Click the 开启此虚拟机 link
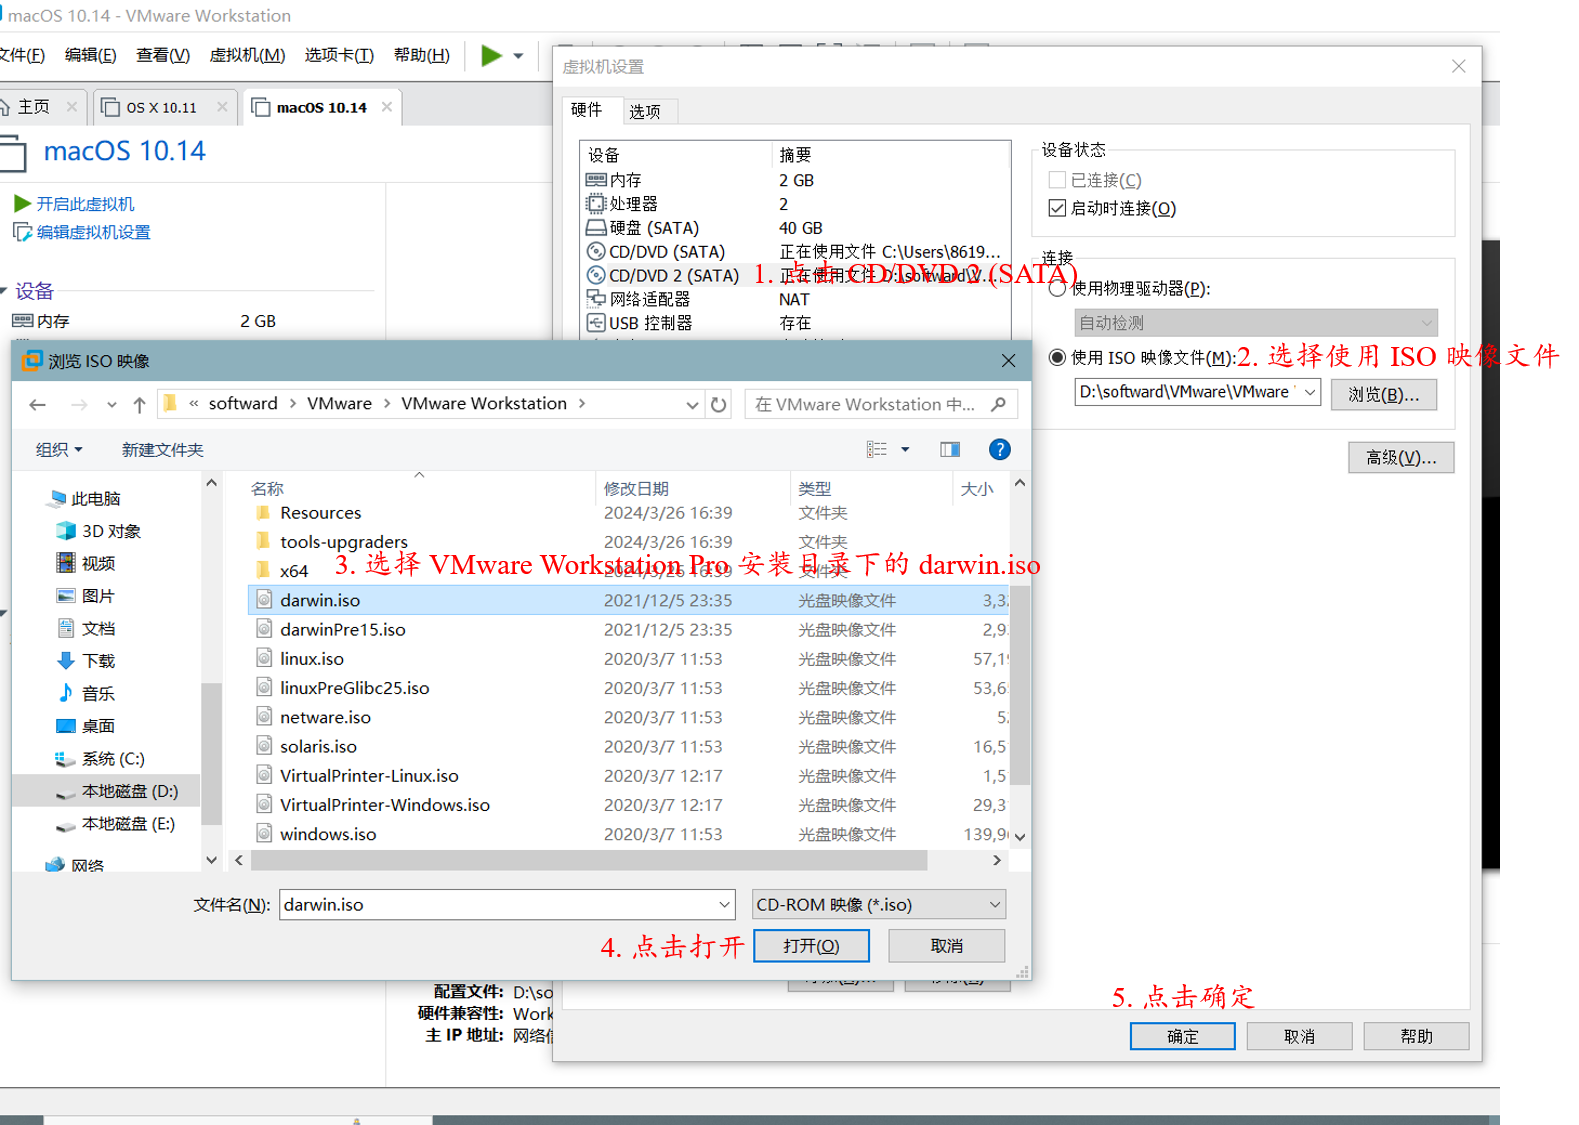The height and width of the screenshot is (1125, 1579). [85, 204]
